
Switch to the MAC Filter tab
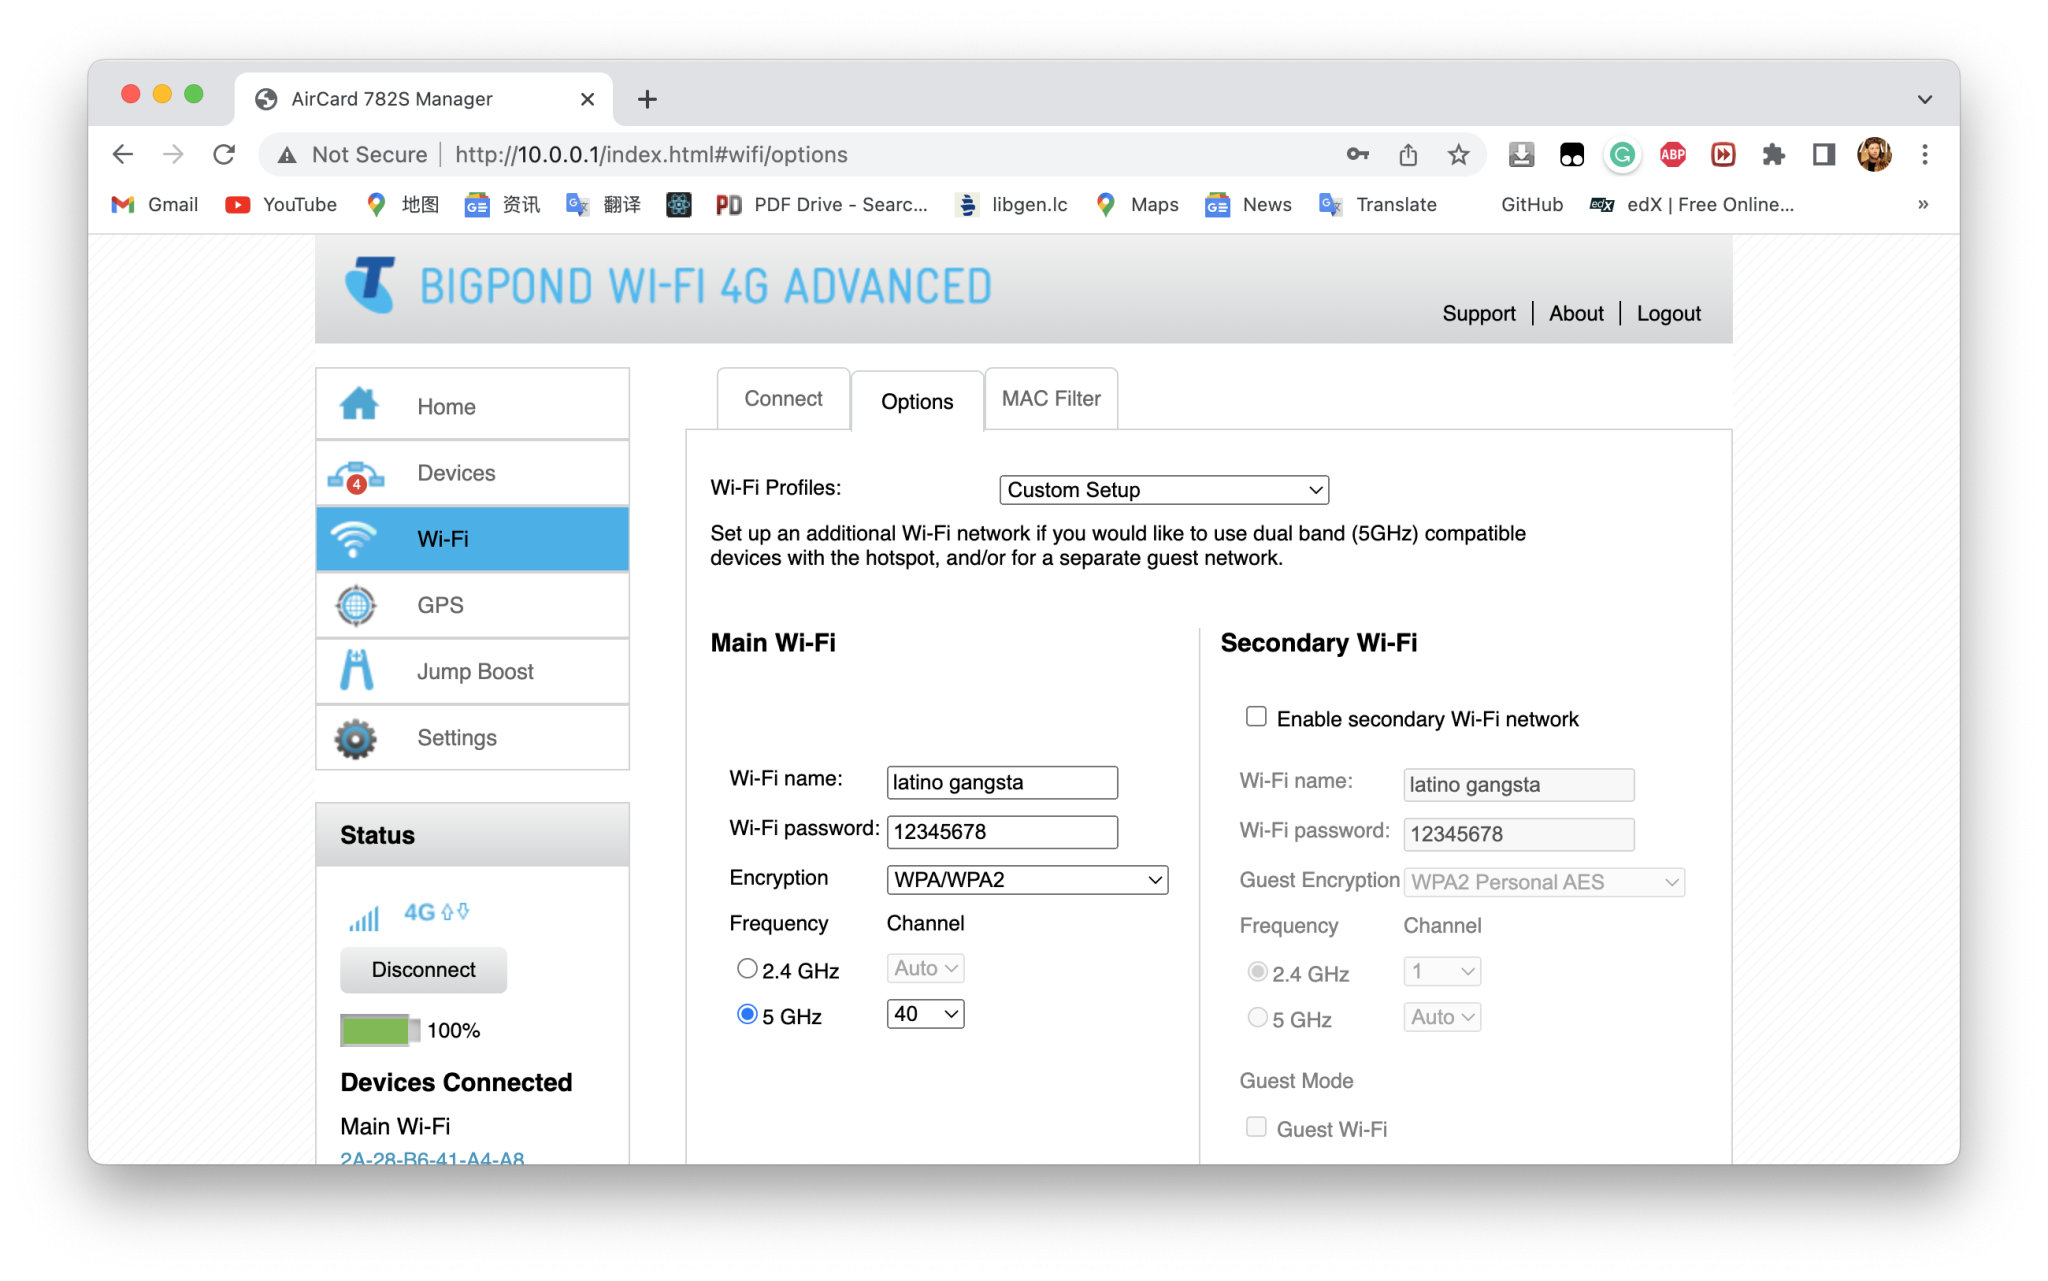(x=1051, y=399)
